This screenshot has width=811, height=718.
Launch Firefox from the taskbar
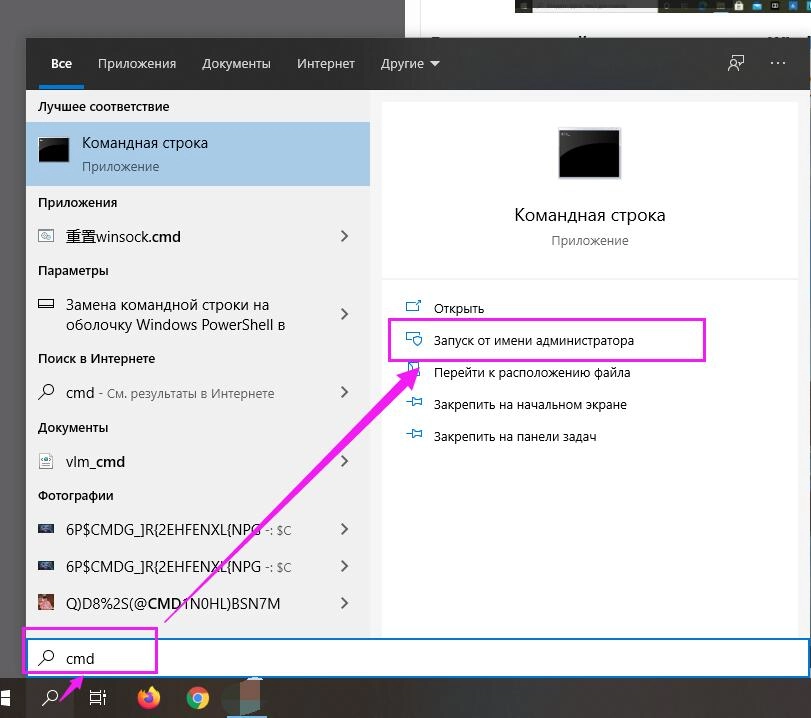click(x=149, y=698)
